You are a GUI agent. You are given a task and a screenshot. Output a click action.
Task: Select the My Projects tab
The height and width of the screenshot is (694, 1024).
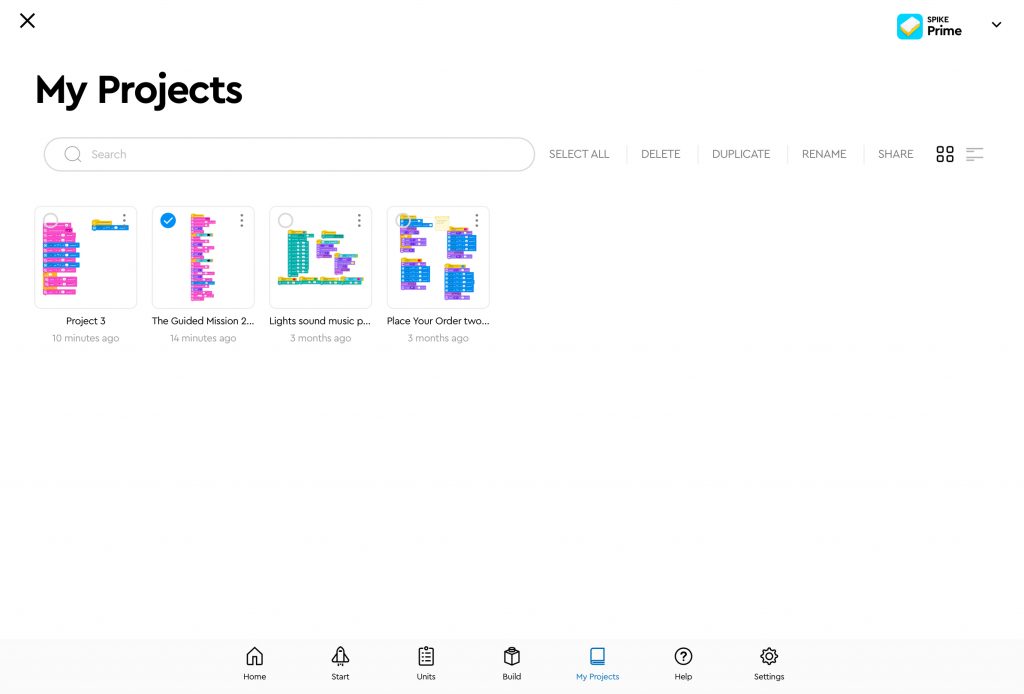click(597, 662)
